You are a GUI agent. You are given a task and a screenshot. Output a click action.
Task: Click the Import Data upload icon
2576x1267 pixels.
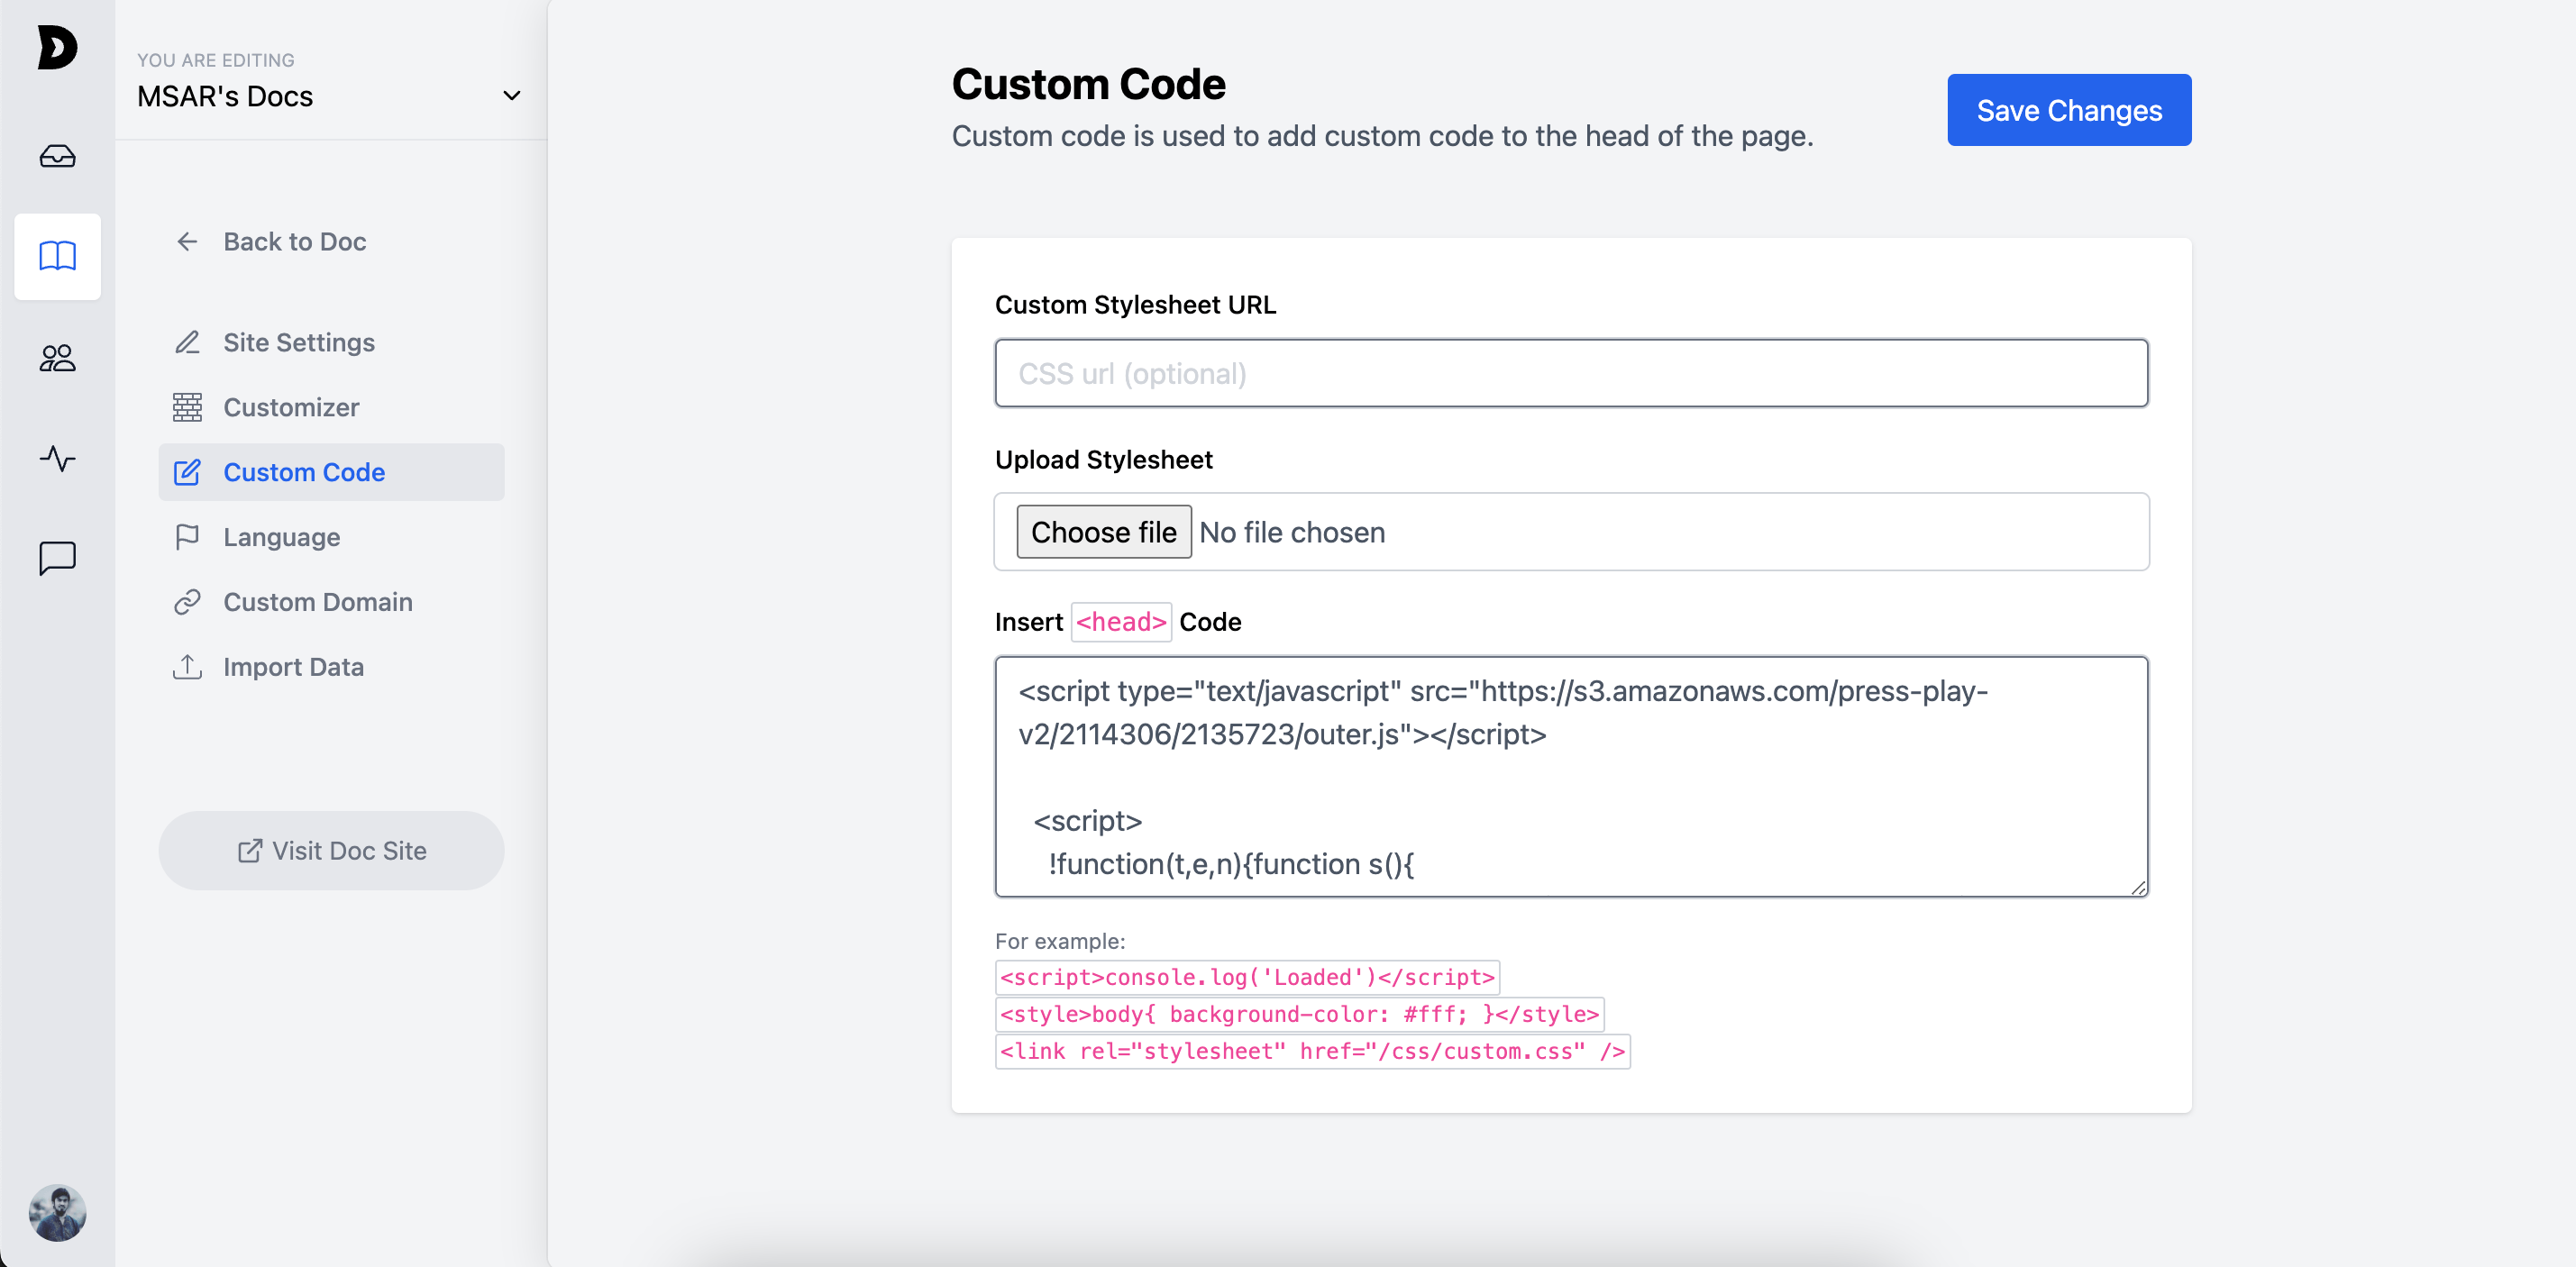(x=187, y=666)
